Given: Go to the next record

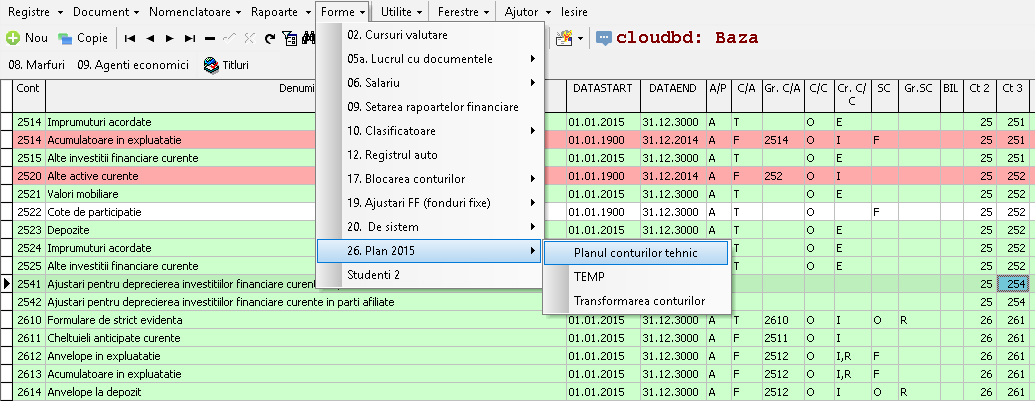Looking at the screenshot, I should 170,38.
